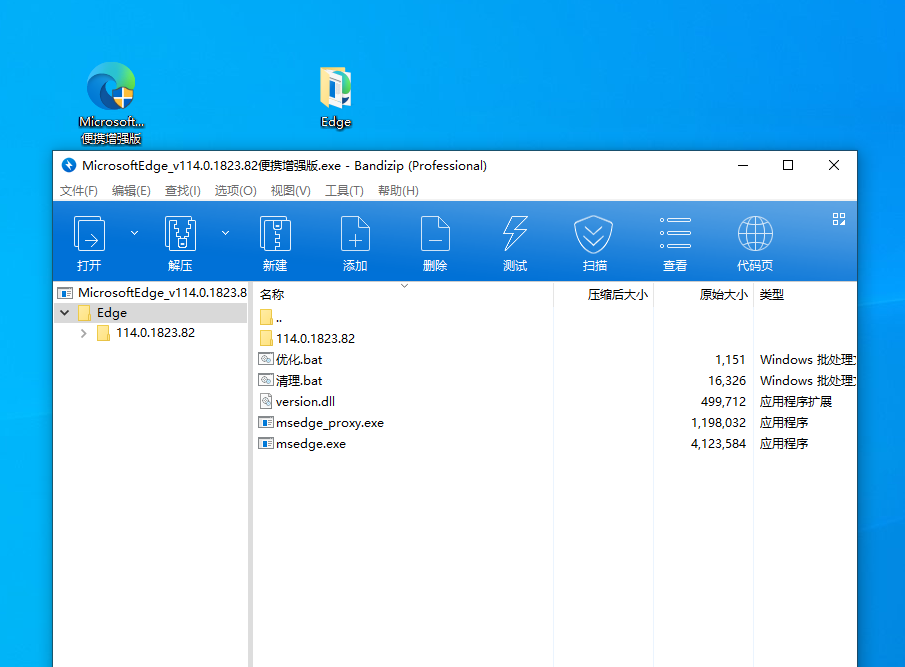Screen dimensions: 905x667
Task: Open the dropdown arrow next to 打开
Action: [x=134, y=233]
